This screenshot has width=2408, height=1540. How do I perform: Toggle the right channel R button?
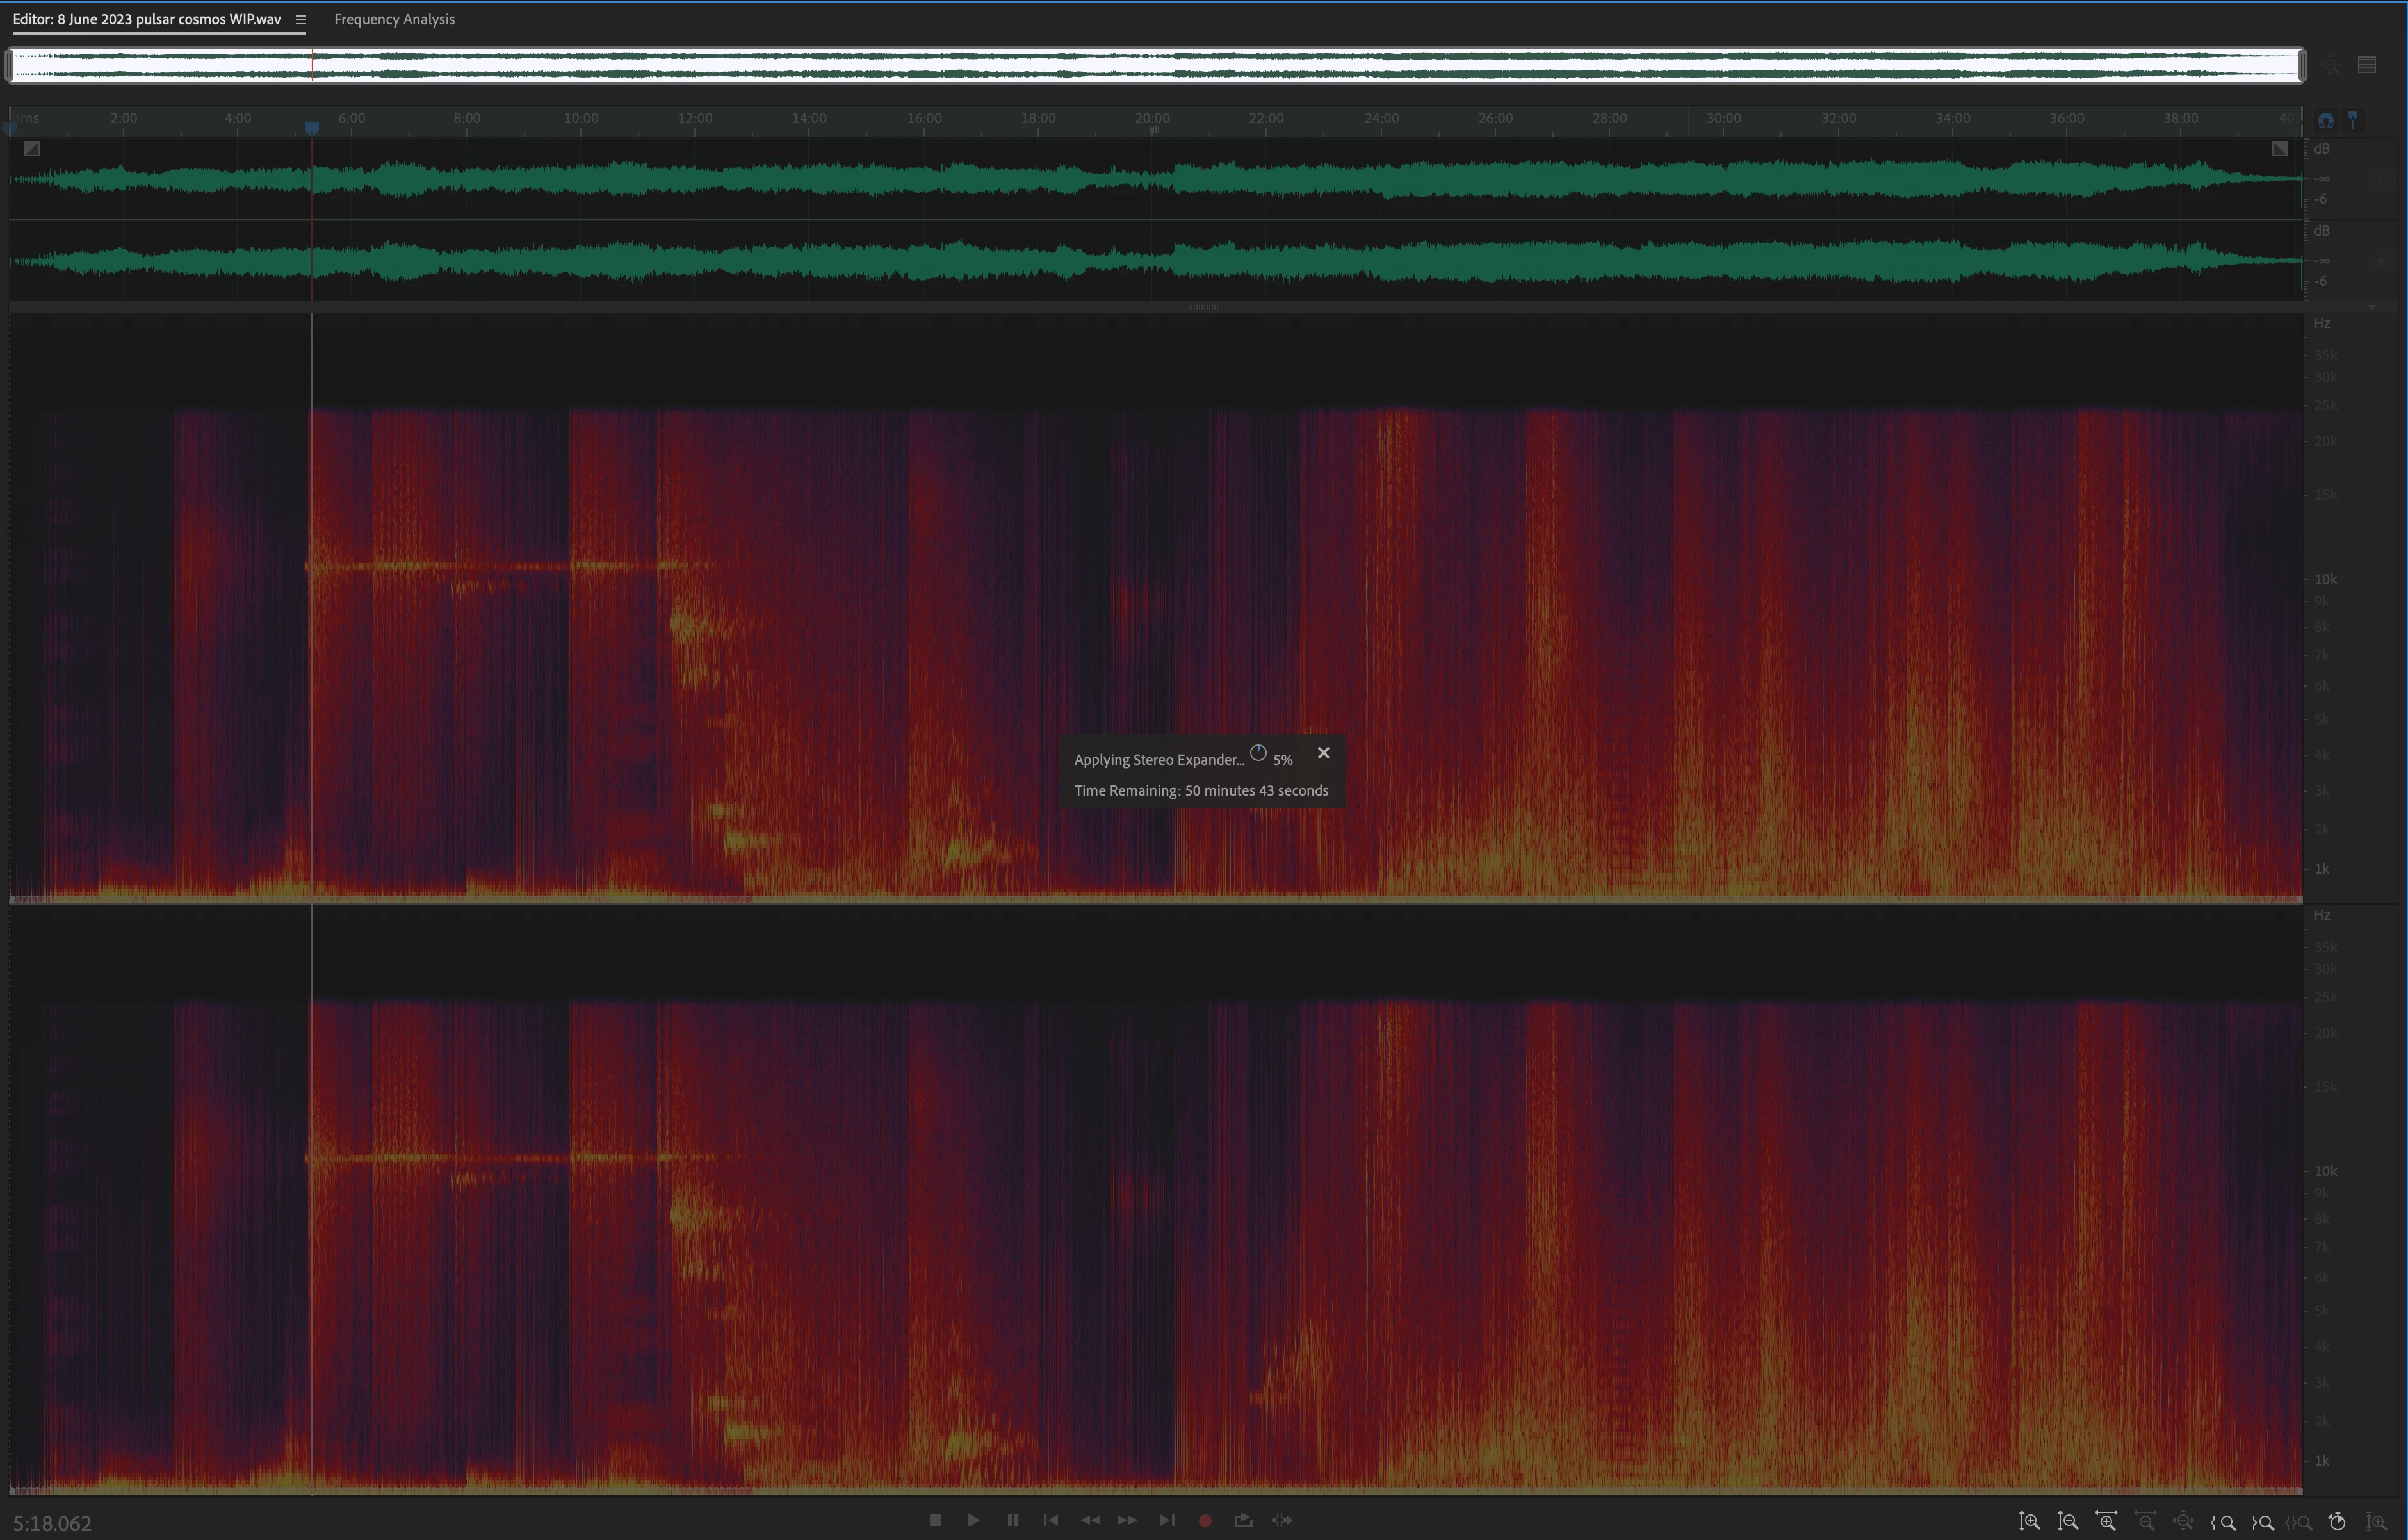coord(2381,261)
